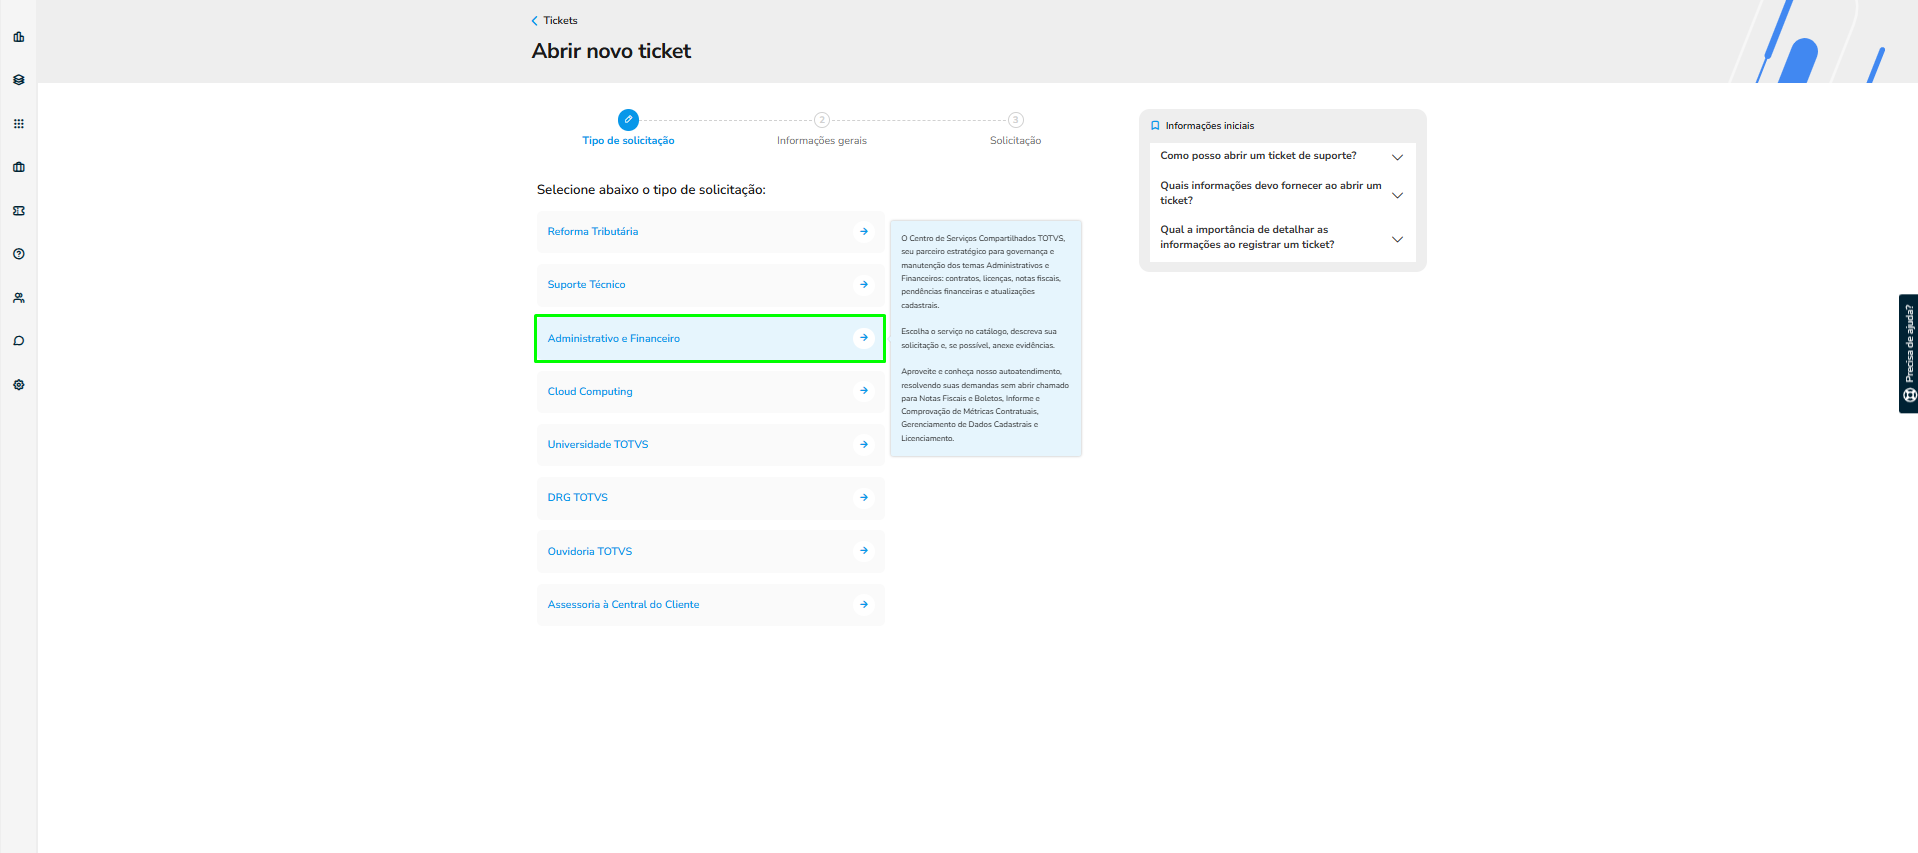1918x853 pixels.
Task: Click the 'Abrir novo ticket' page heading
Action: (611, 51)
